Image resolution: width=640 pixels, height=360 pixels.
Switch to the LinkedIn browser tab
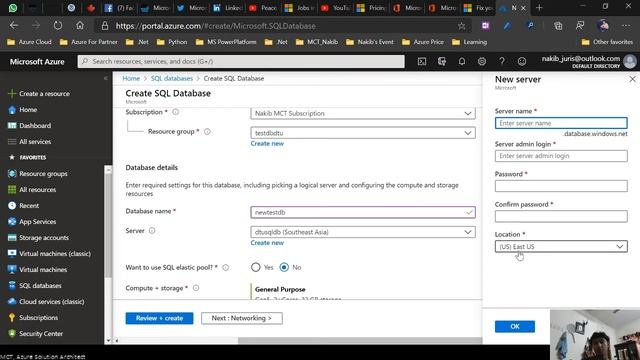[228, 8]
